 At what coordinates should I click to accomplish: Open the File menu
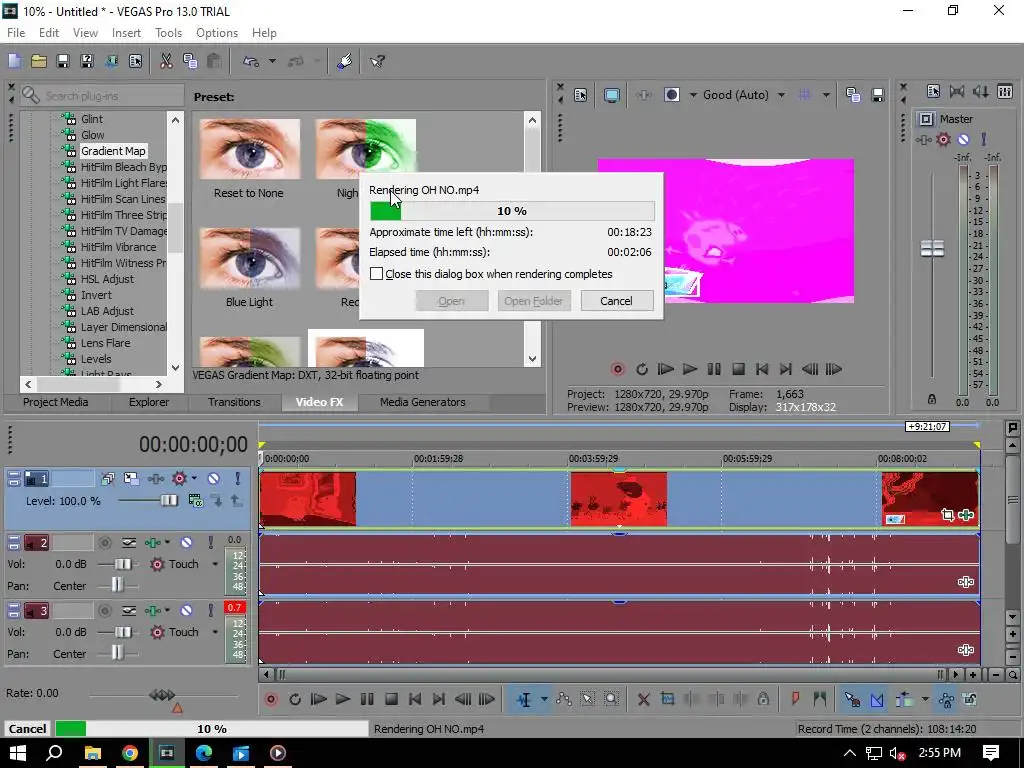click(16, 33)
